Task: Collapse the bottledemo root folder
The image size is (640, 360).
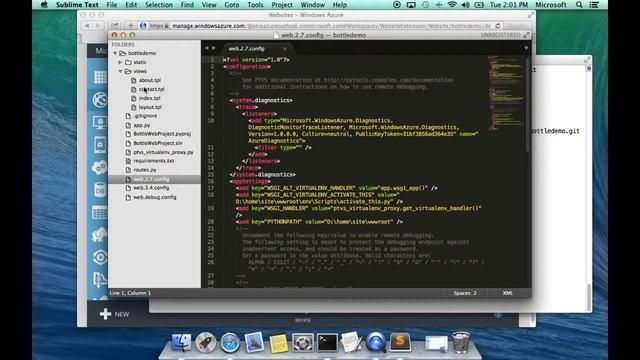Action: pyautogui.click(x=115, y=53)
